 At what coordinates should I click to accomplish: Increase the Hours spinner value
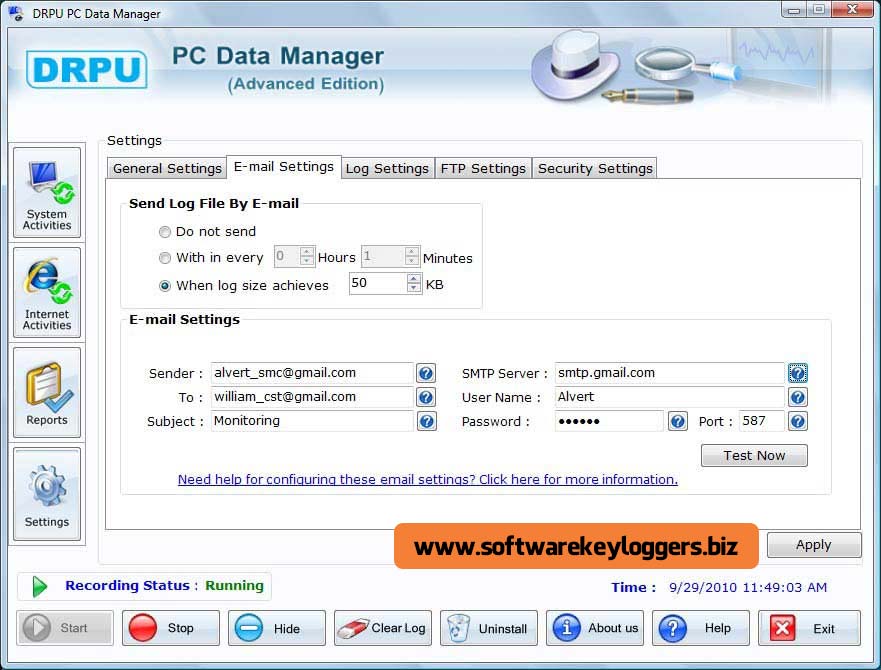click(x=306, y=252)
